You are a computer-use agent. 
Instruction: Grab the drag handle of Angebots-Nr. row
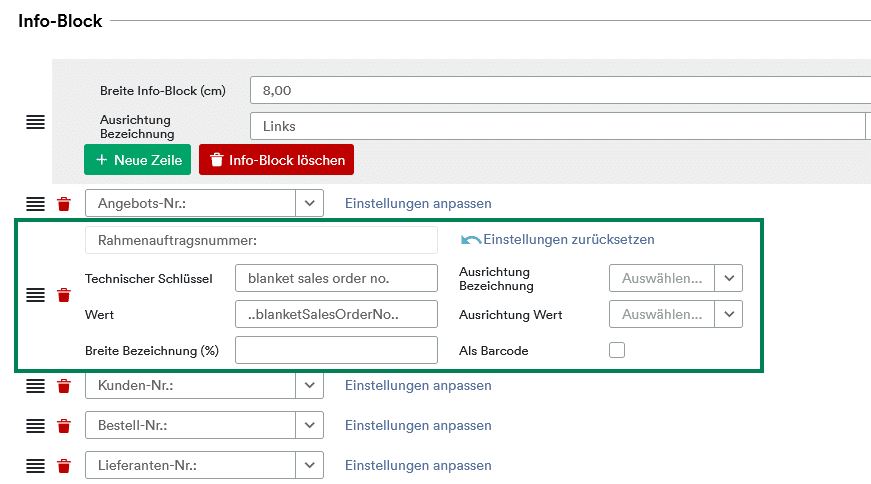36,204
